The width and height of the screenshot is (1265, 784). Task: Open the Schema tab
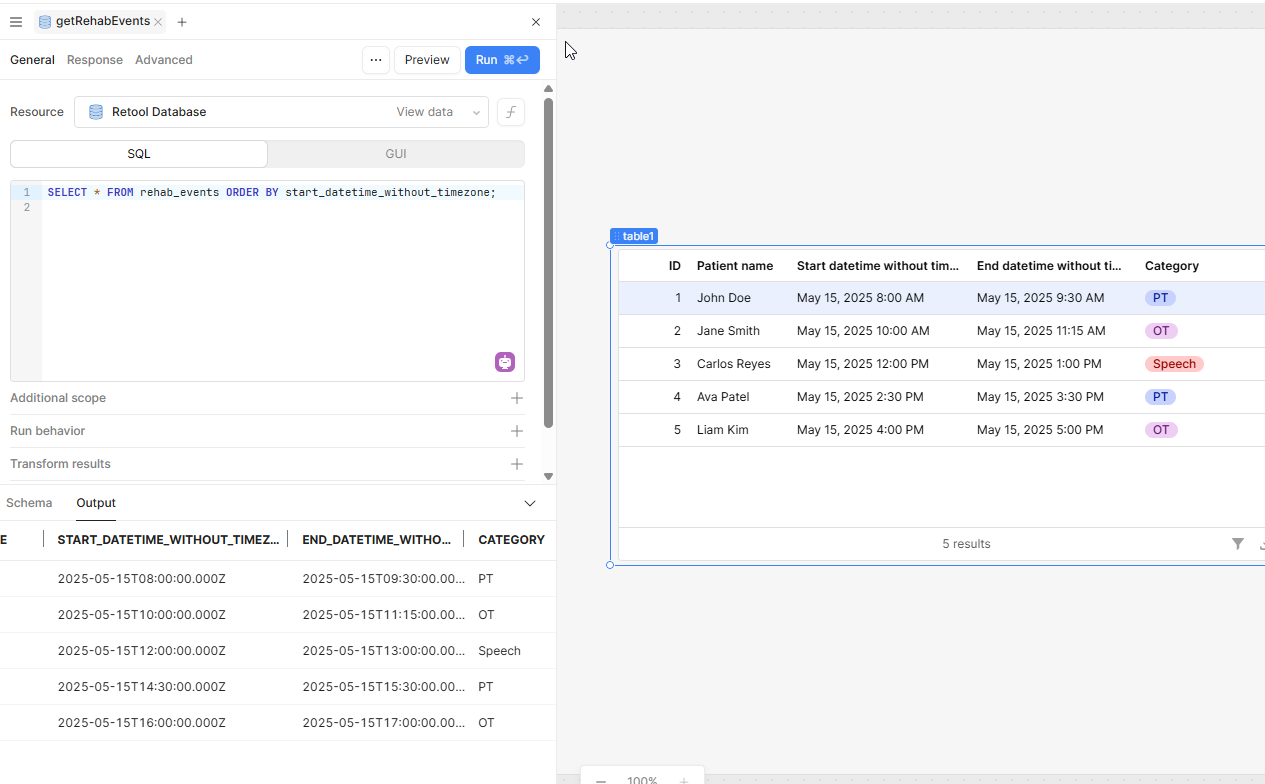coord(29,503)
